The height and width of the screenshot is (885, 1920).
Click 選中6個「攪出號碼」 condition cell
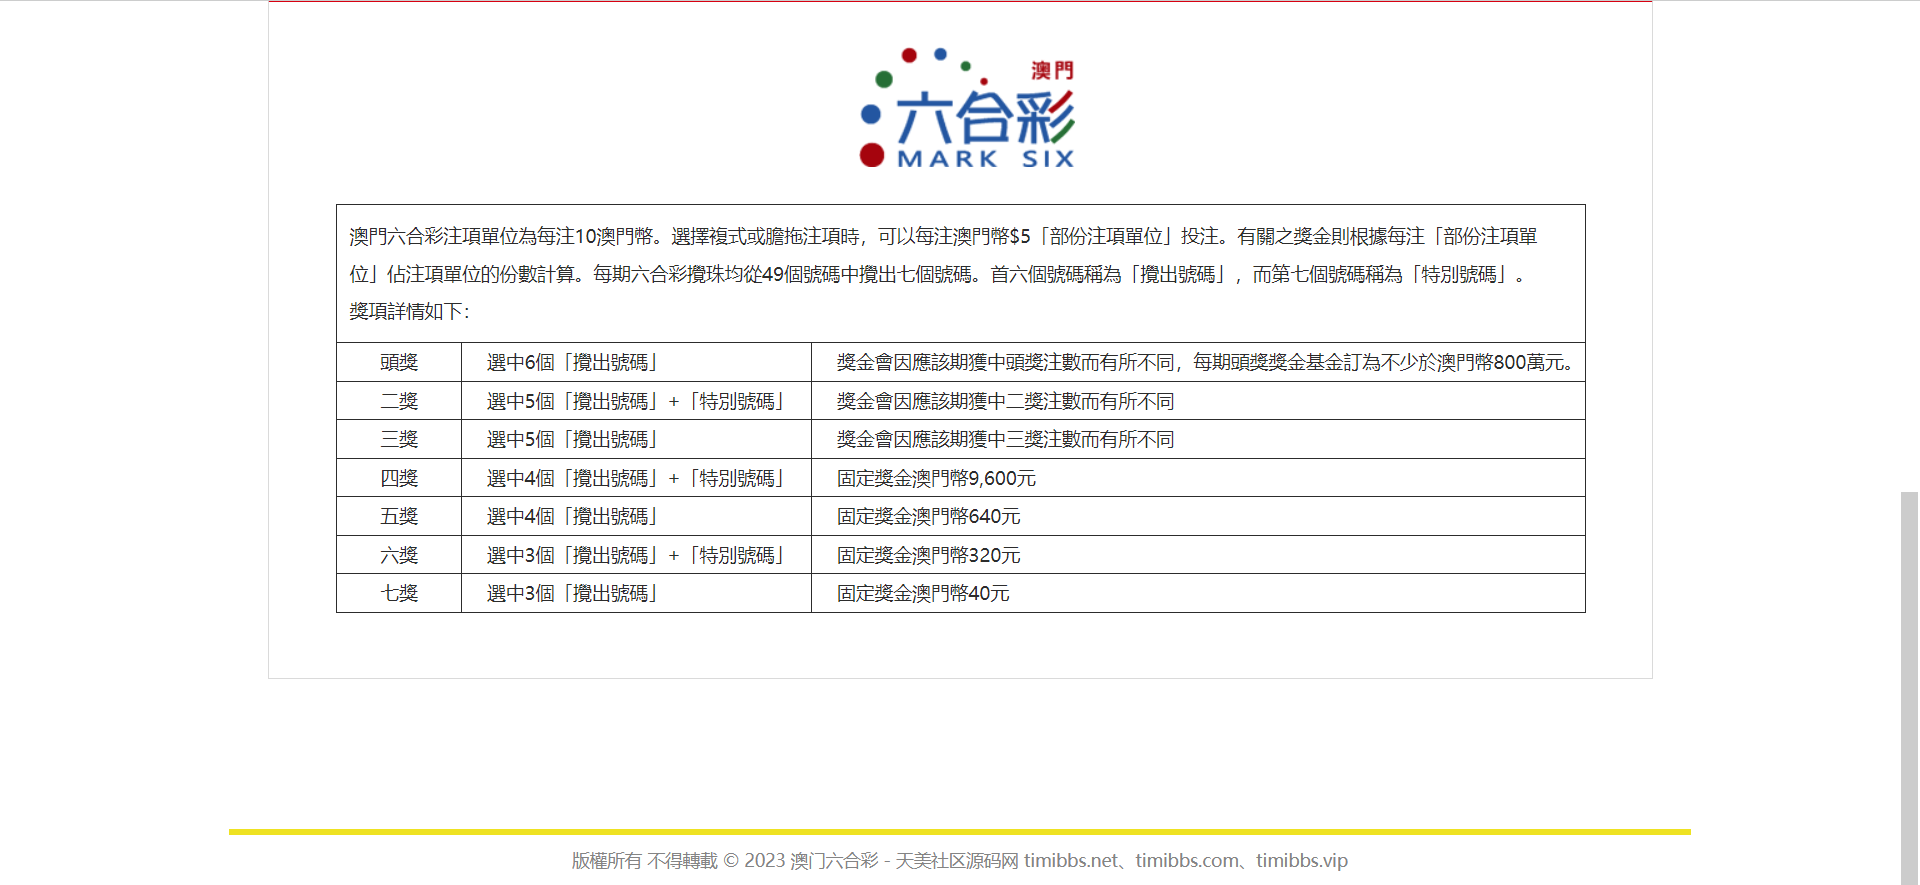tap(636, 362)
